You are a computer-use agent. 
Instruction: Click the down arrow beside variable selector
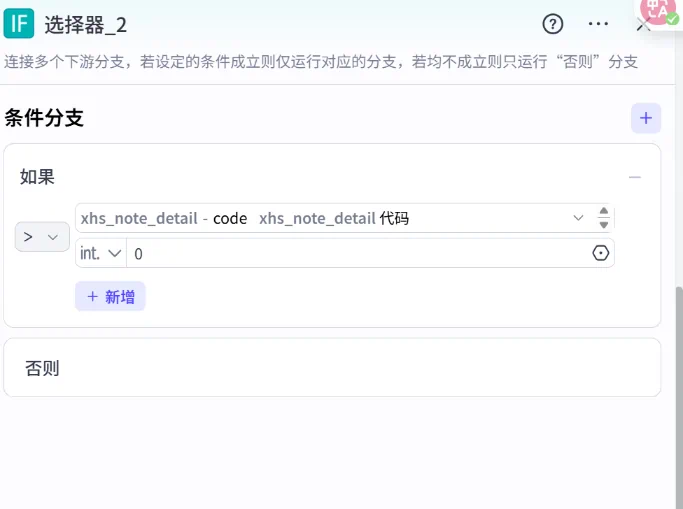point(603,225)
